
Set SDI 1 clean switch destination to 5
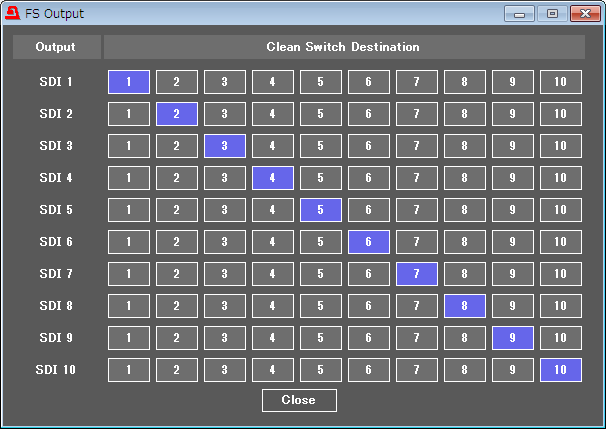tap(320, 82)
